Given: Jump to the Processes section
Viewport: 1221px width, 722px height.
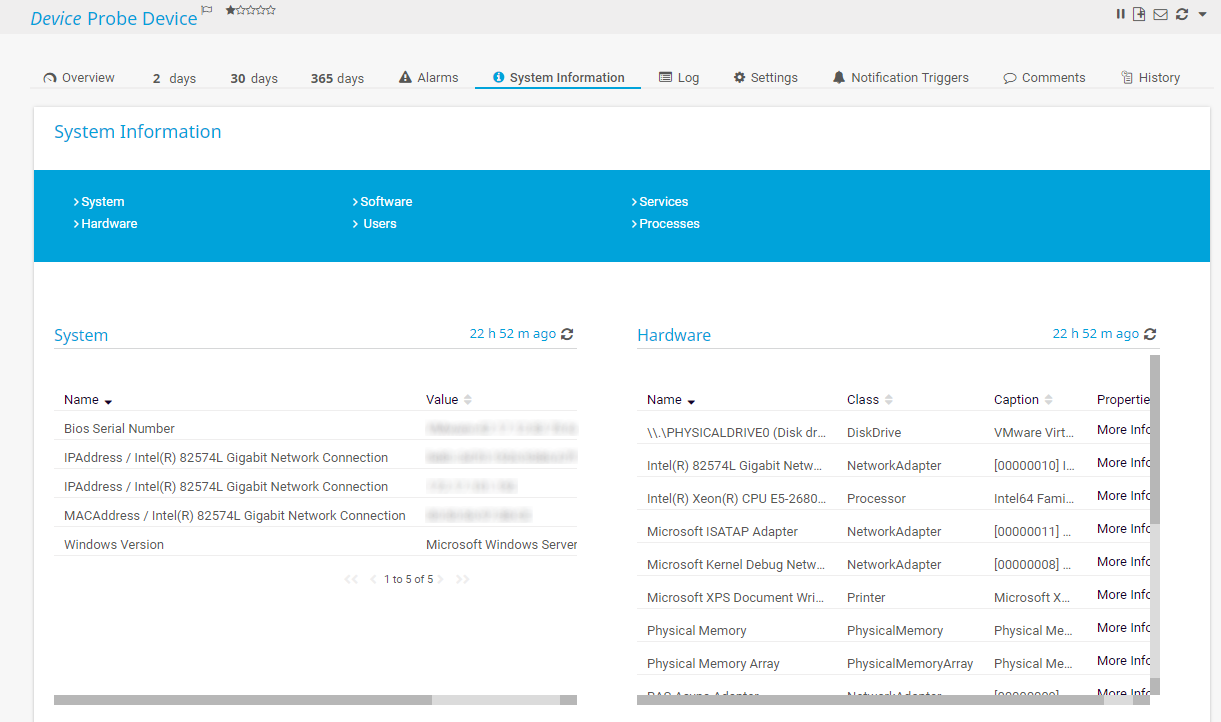Looking at the screenshot, I should click(668, 224).
